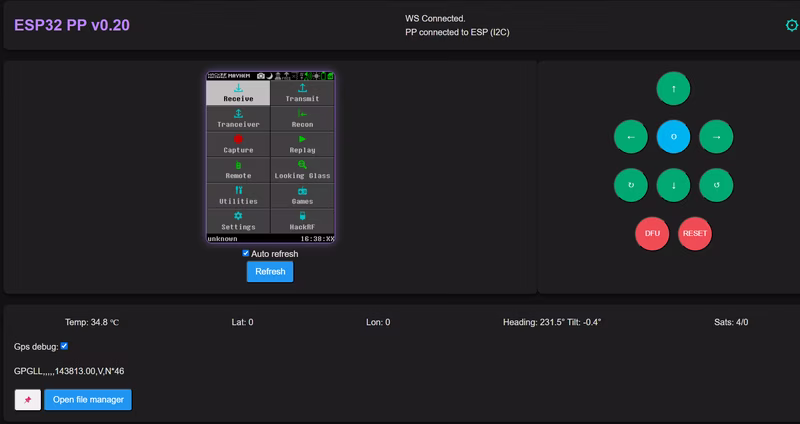The image size is (800, 424).
Task: Click the Lon: 0 value
Action: coord(378,322)
